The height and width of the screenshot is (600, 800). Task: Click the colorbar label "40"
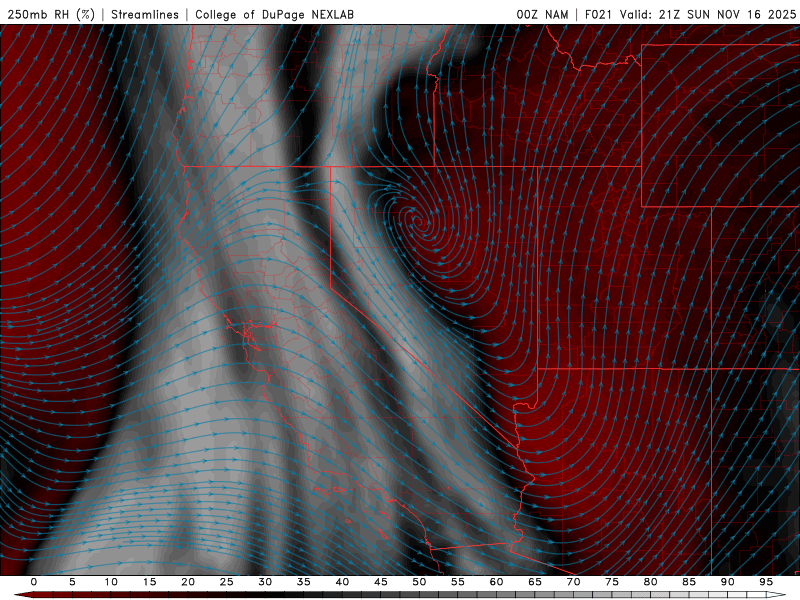342,582
